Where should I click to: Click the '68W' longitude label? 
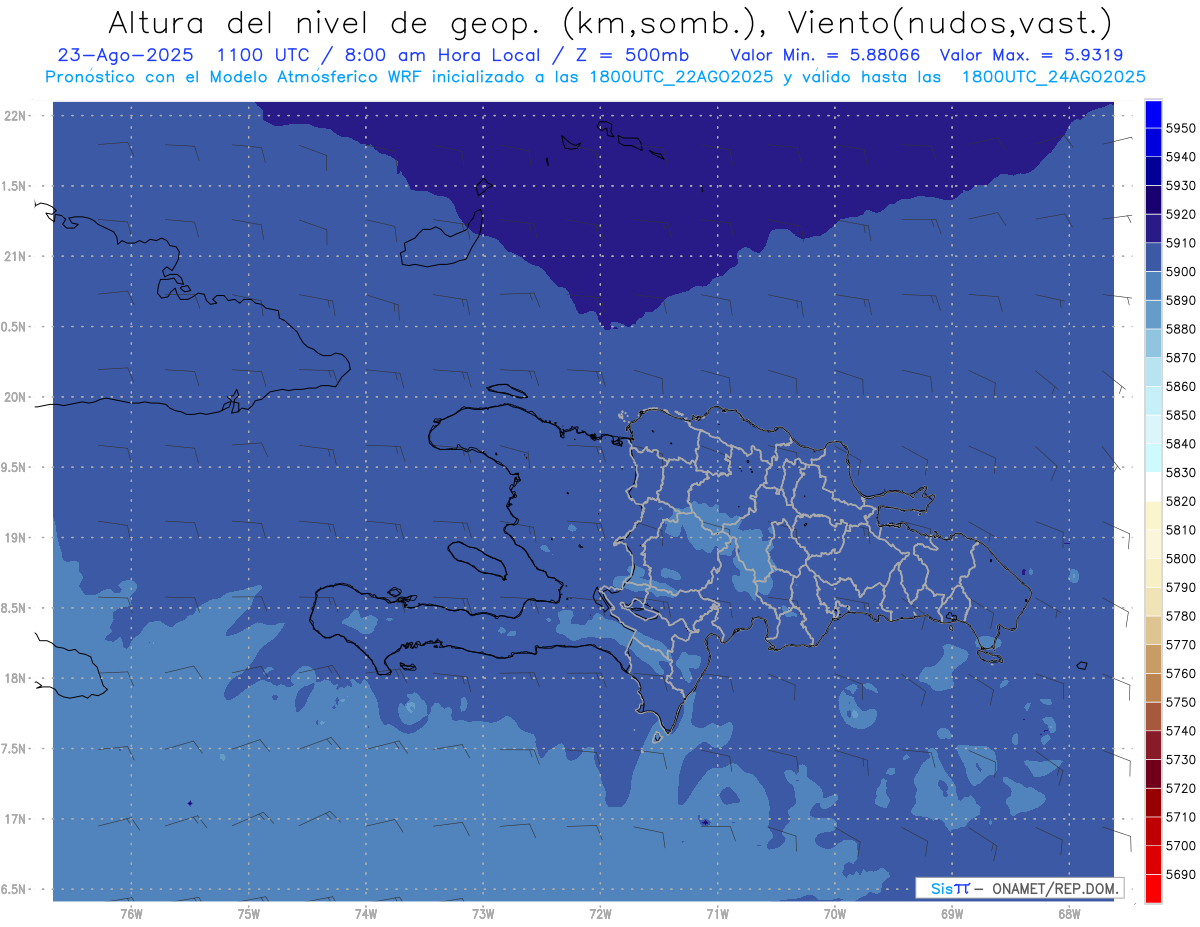[x=1069, y=913]
